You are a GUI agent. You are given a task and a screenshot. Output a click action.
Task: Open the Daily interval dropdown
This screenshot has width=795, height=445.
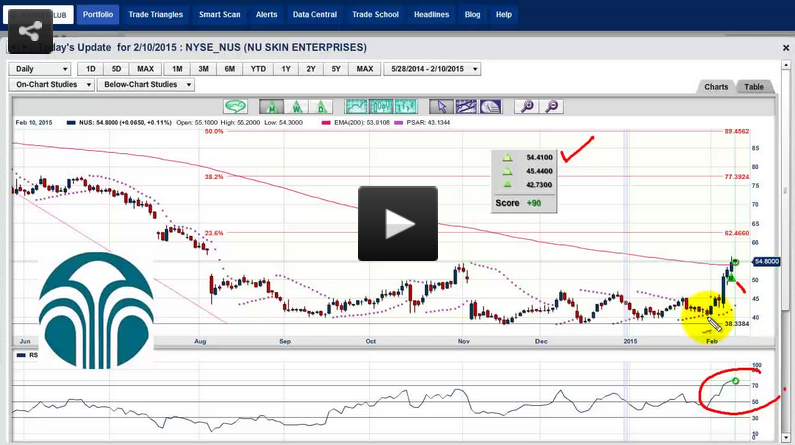[x=39, y=69]
